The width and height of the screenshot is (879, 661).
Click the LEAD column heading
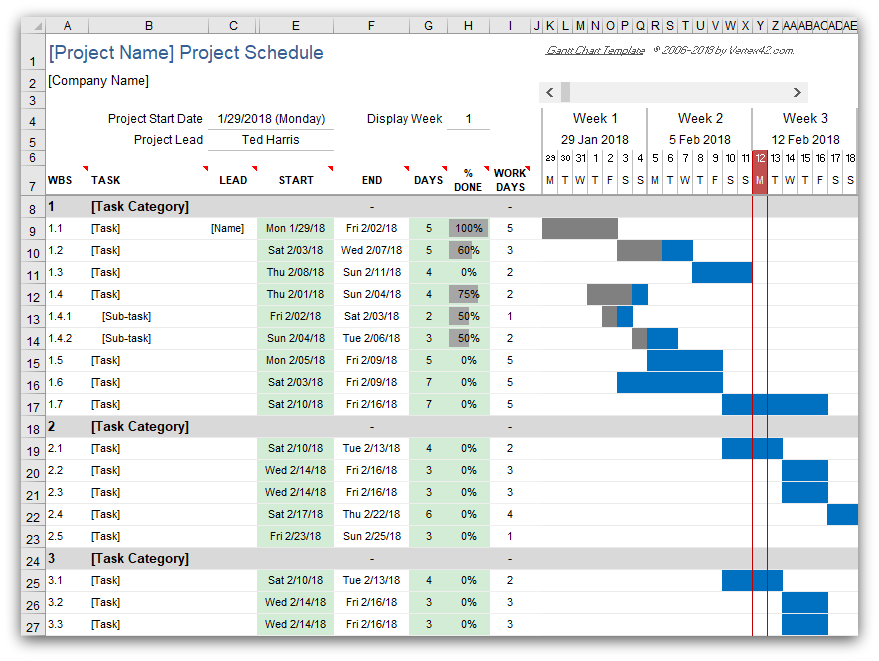(233, 180)
